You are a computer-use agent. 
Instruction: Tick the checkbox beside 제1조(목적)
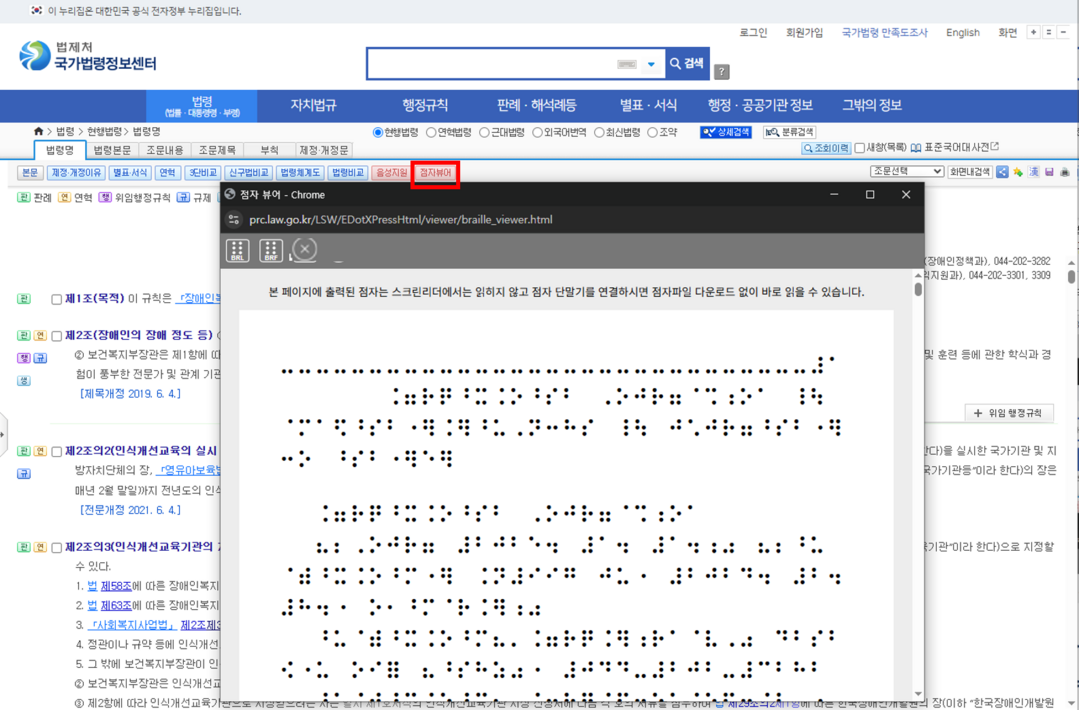point(57,299)
